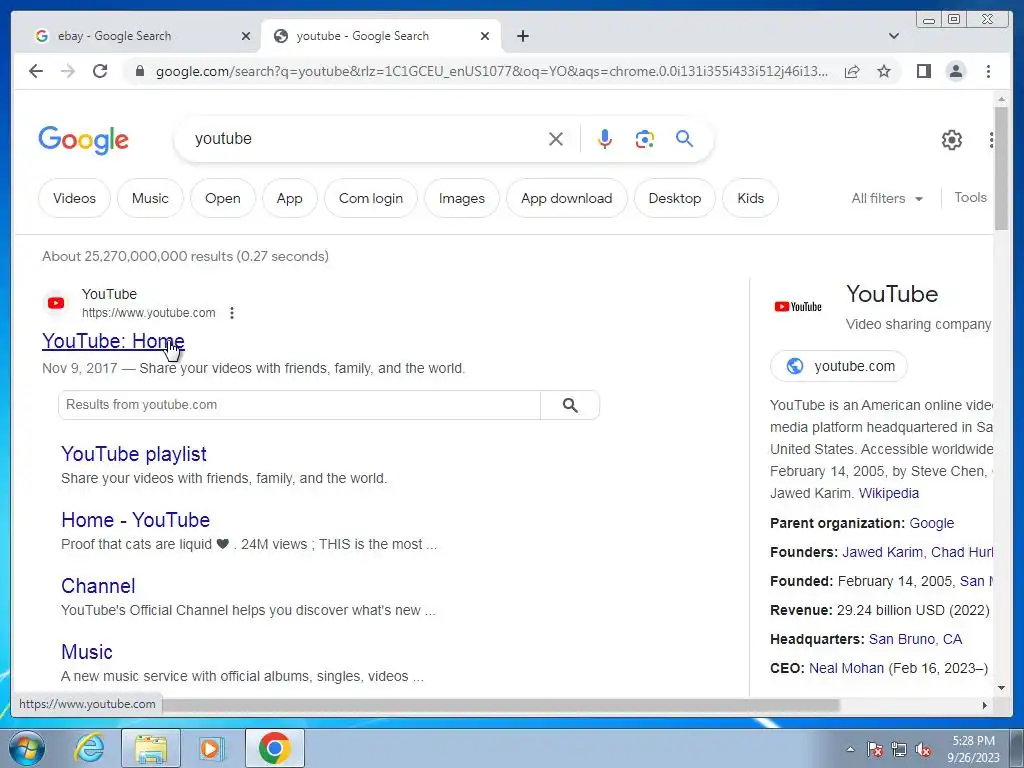Open the Windows Start menu
The width and height of the screenshot is (1024, 768).
[x=26, y=748]
